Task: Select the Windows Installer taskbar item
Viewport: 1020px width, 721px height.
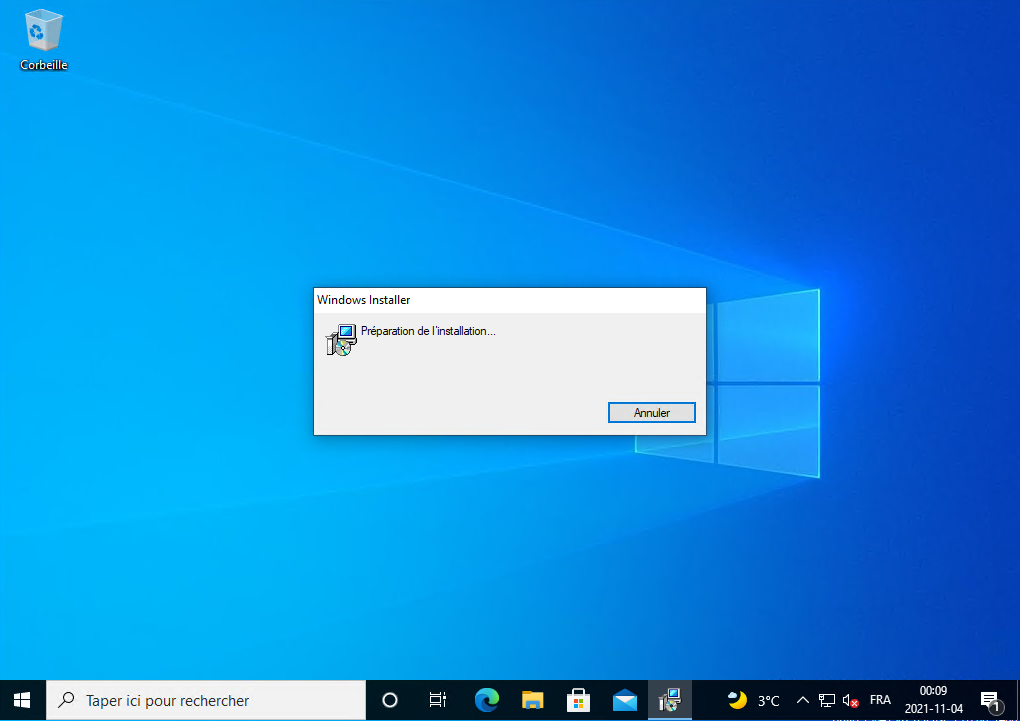Action: 670,700
